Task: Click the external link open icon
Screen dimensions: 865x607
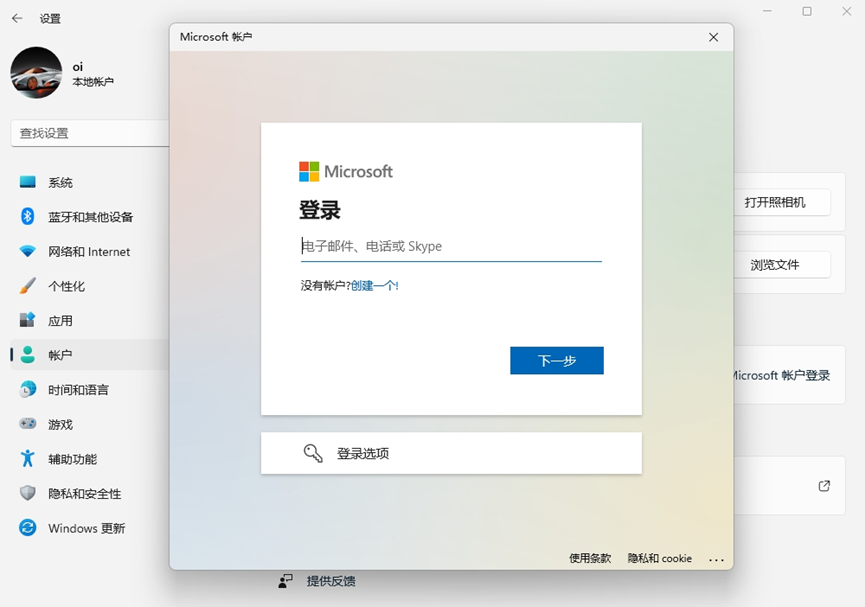Action: point(824,486)
